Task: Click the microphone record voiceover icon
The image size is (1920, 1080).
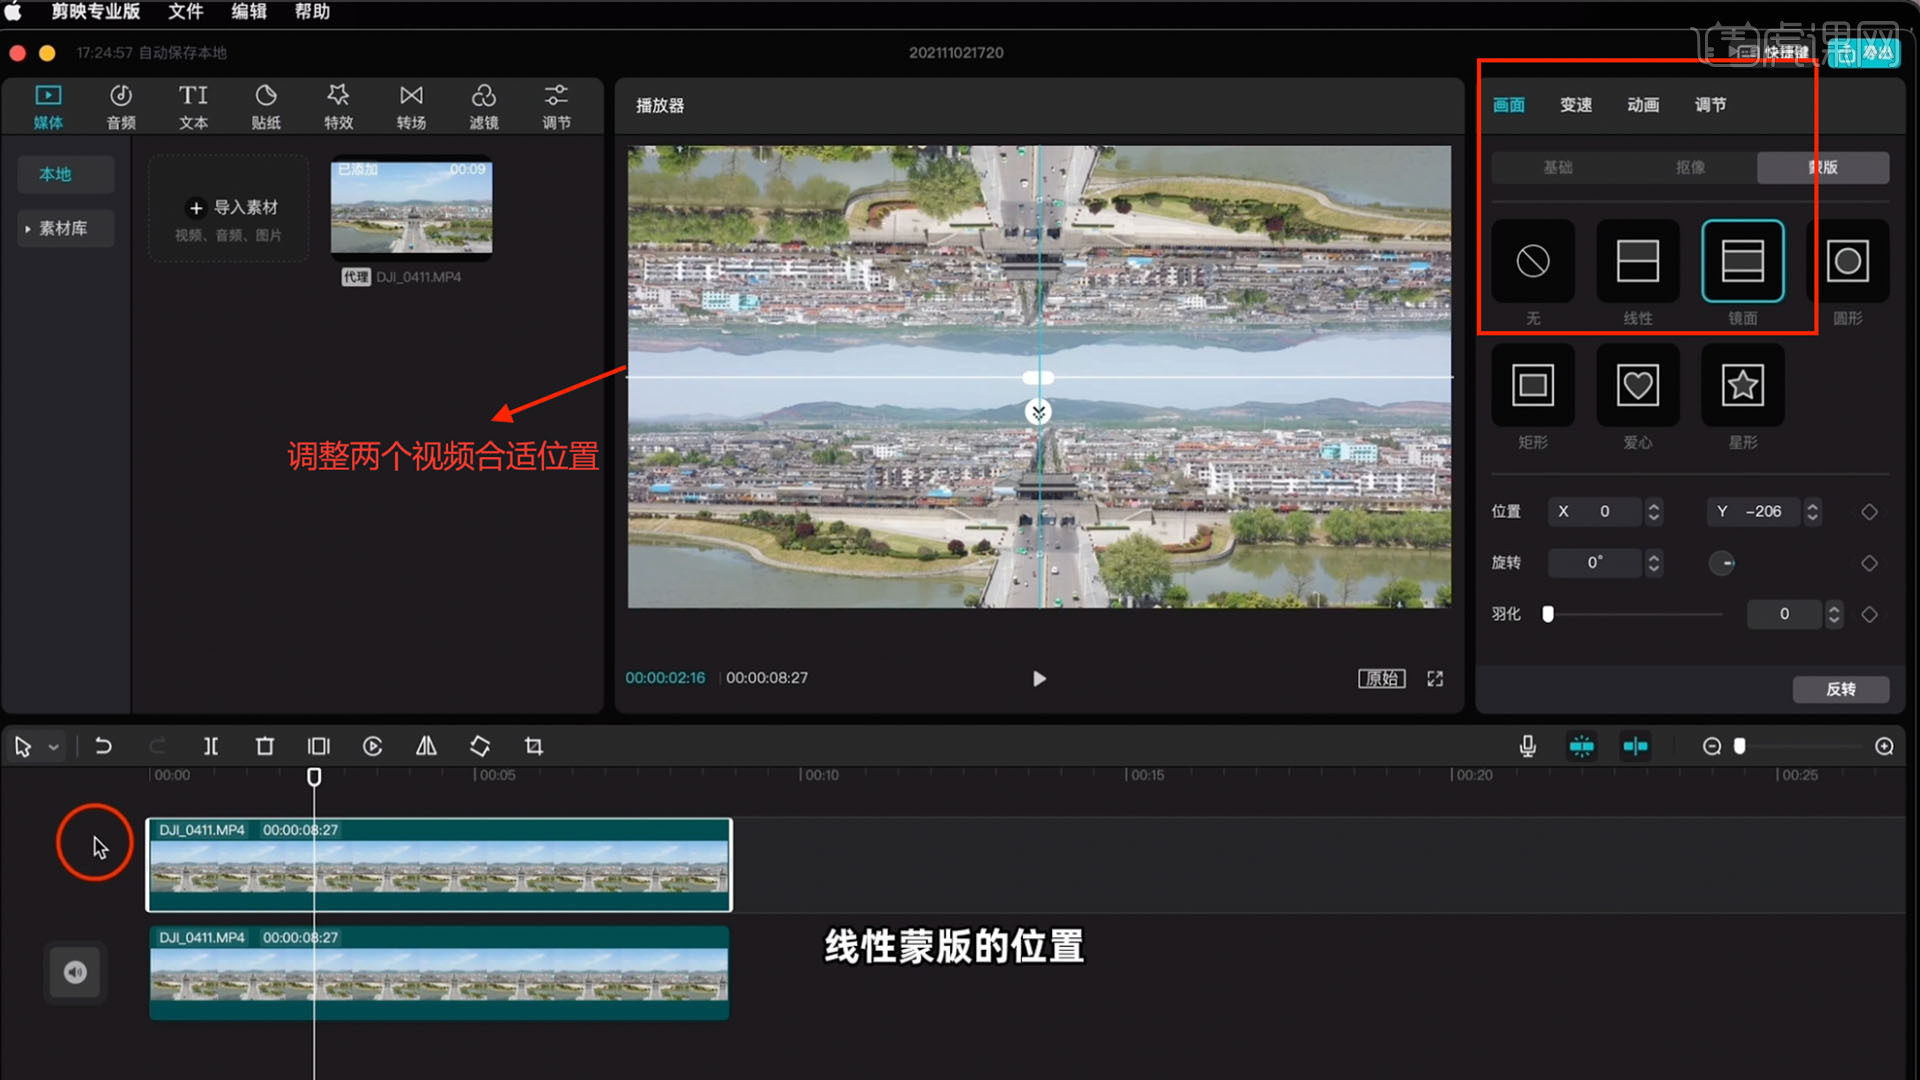Action: 1527,746
